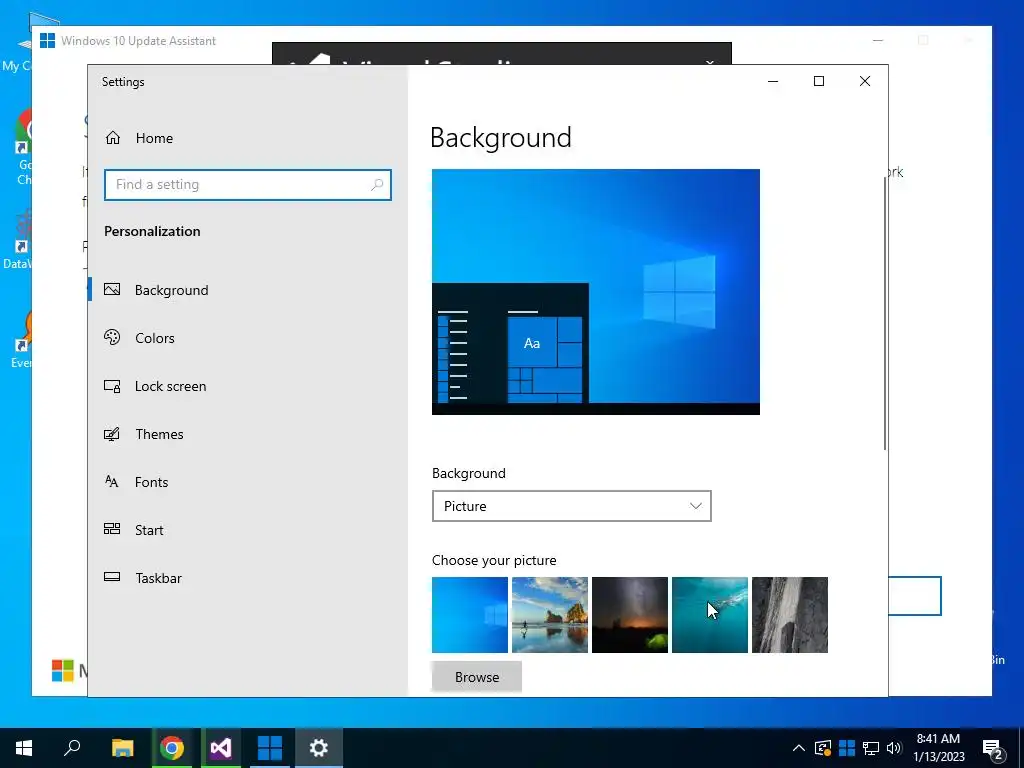Open taskbar Search magnifier
This screenshot has width=1024, height=768.
(72, 748)
